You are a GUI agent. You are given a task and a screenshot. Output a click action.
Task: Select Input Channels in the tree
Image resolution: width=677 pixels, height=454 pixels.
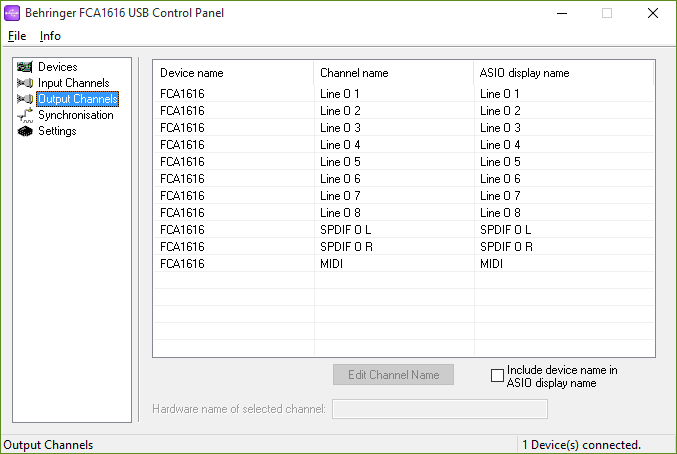pos(73,83)
